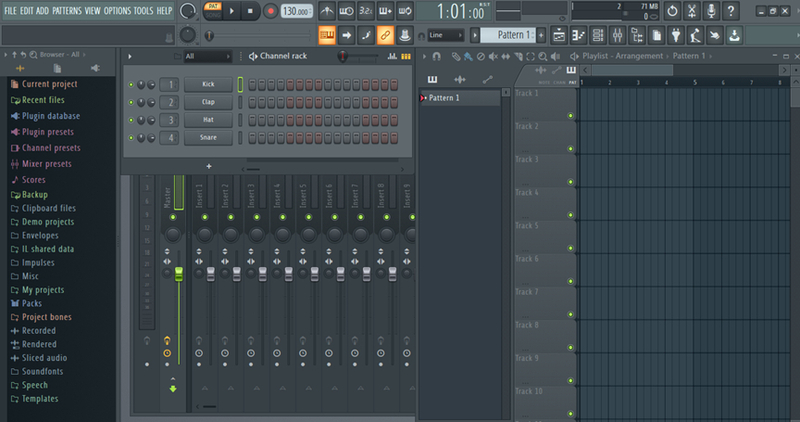Toggle the browser view icon
Viewport: 800px width, 422px height.
pos(637,35)
